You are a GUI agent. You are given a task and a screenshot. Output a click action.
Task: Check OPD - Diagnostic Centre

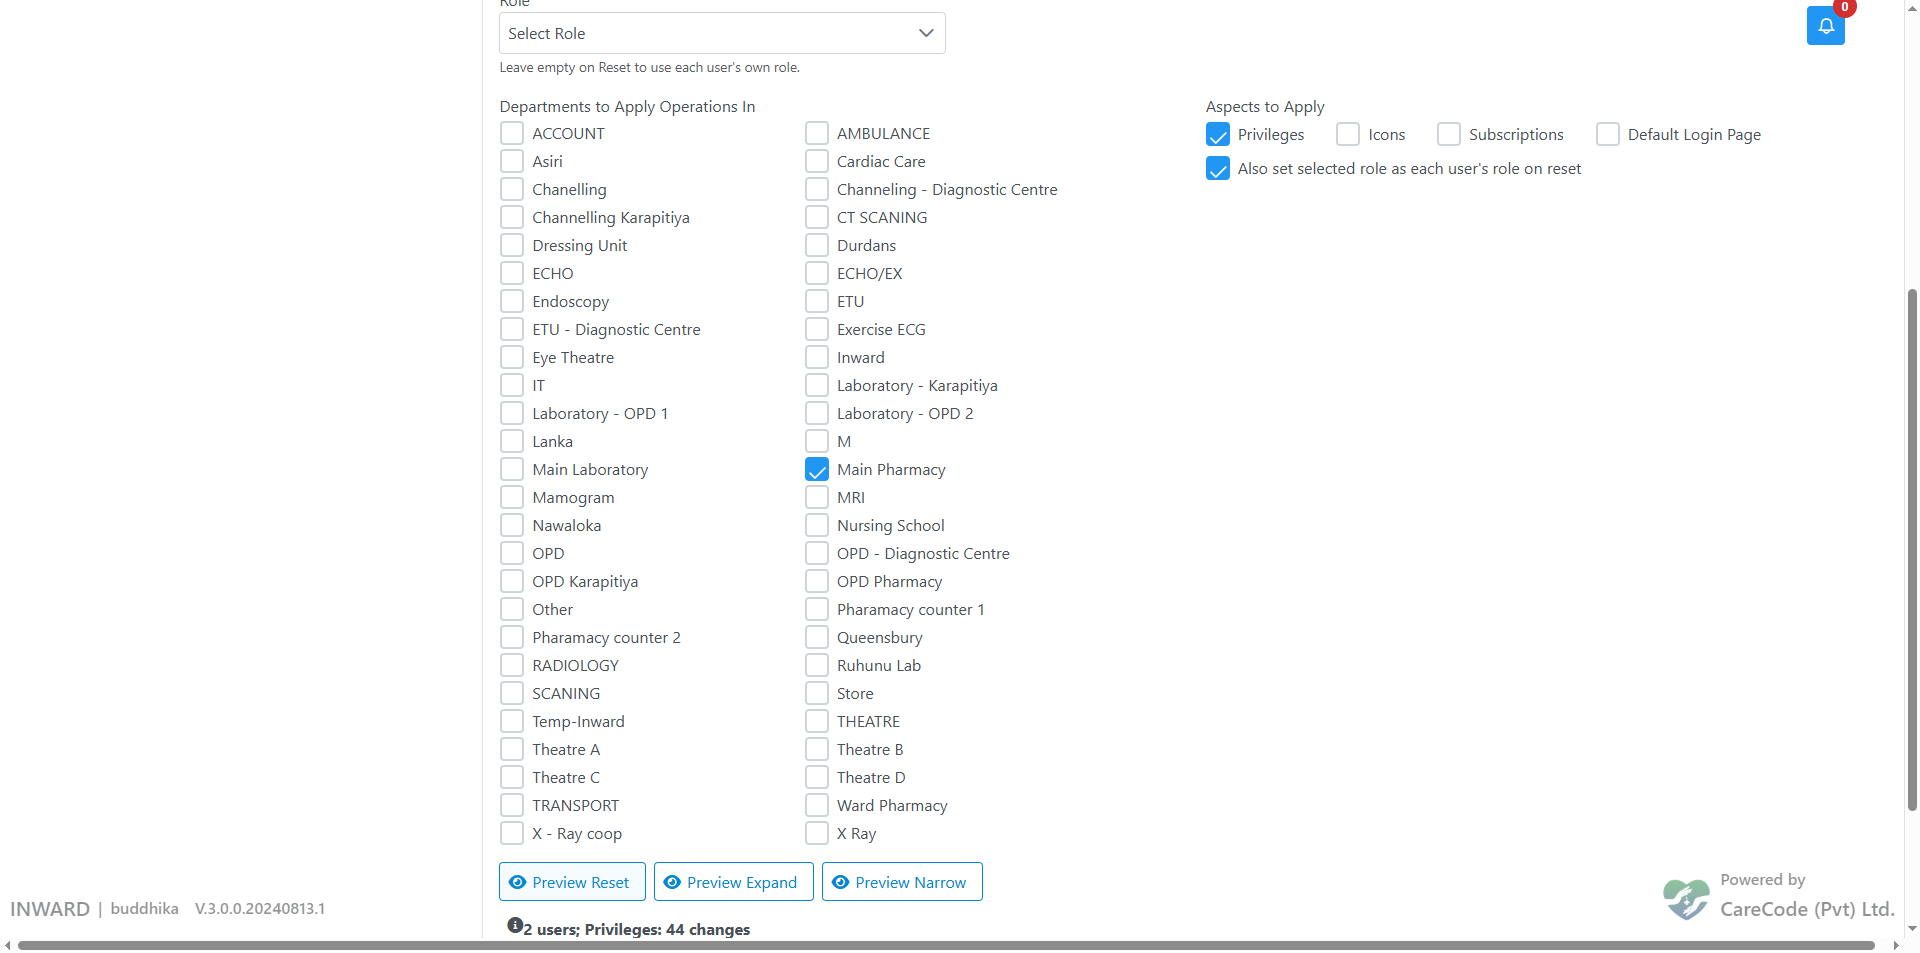click(816, 553)
